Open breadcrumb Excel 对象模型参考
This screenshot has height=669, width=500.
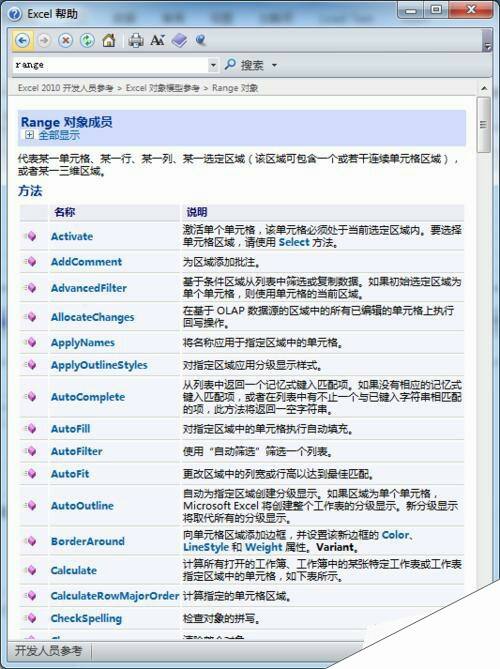tap(163, 88)
